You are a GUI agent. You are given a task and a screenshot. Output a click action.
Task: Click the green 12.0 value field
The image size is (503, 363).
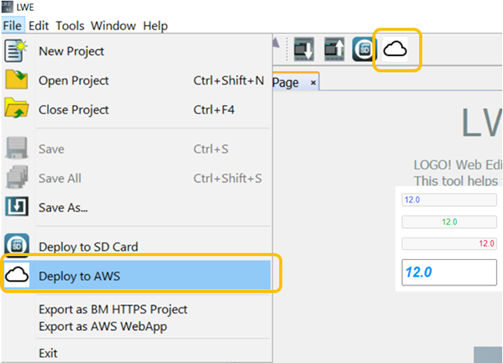pyautogui.click(x=449, y=222)
